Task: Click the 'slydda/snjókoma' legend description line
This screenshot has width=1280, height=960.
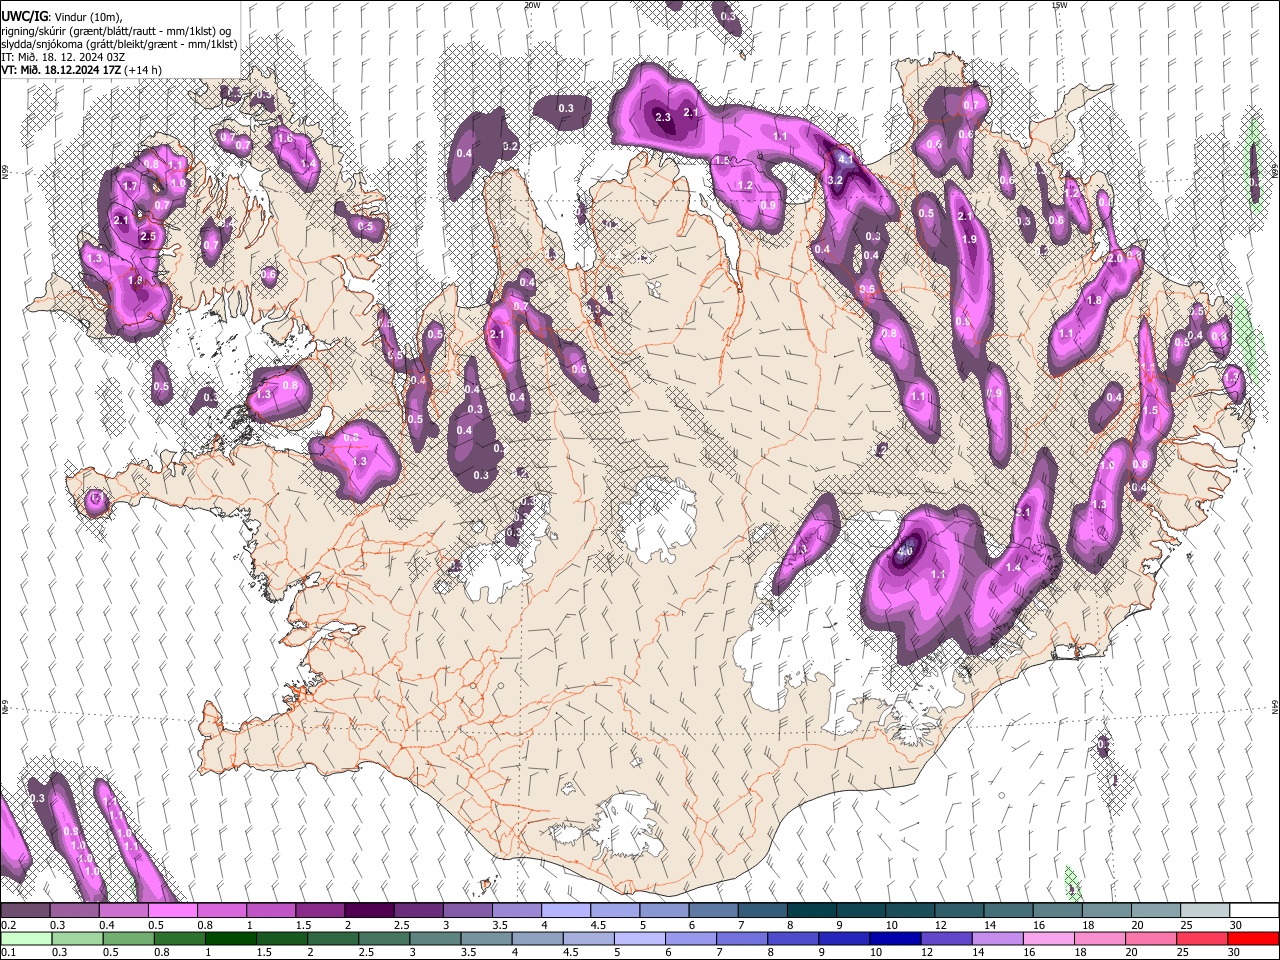Action: pos(120,44)
